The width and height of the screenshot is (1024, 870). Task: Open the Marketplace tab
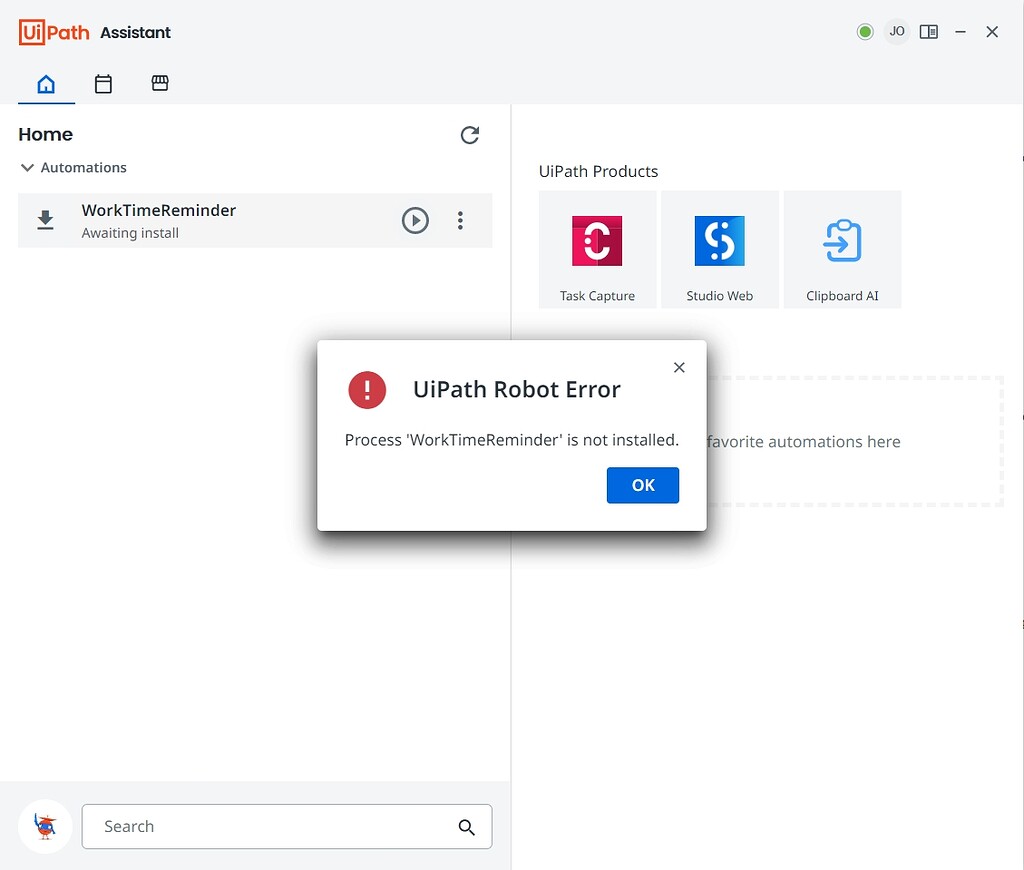[x=160, y=84]
